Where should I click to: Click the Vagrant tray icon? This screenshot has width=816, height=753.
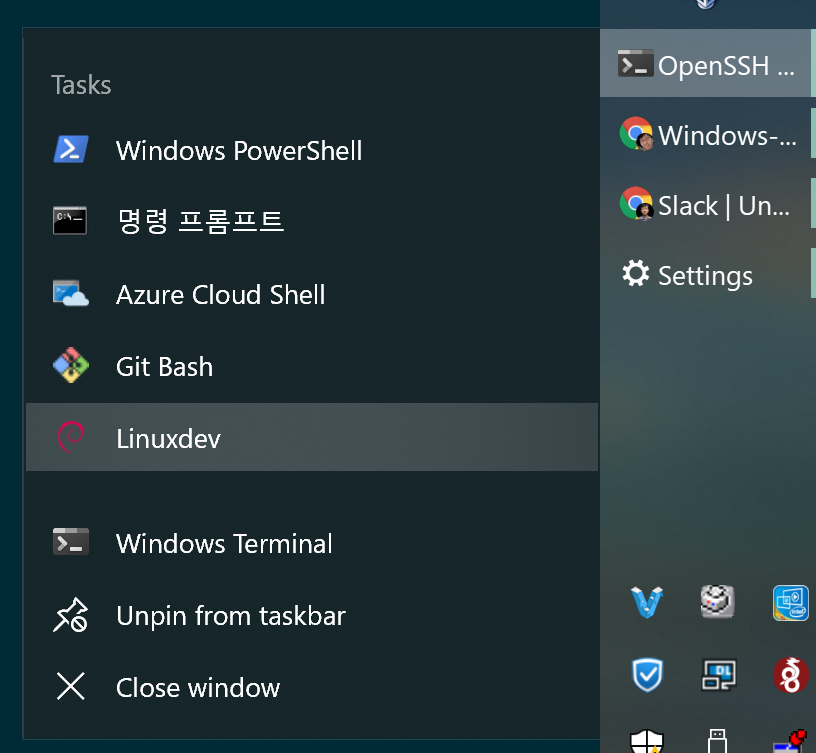646,602
